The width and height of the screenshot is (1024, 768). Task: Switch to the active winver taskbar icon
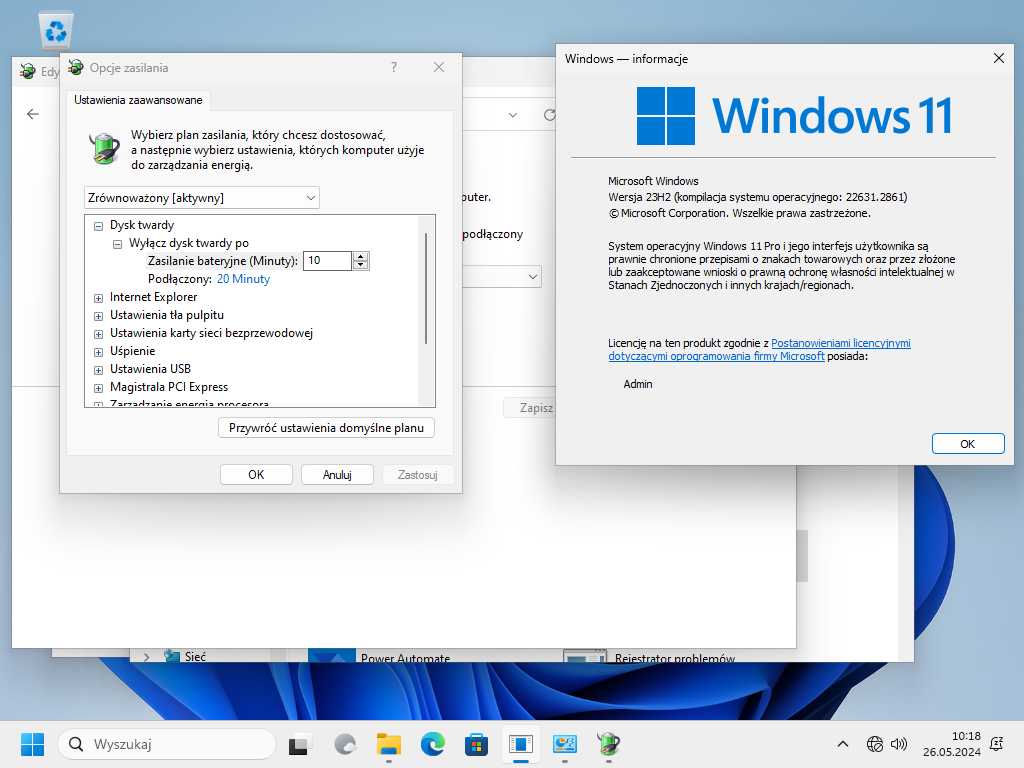(x=520, y=744)
